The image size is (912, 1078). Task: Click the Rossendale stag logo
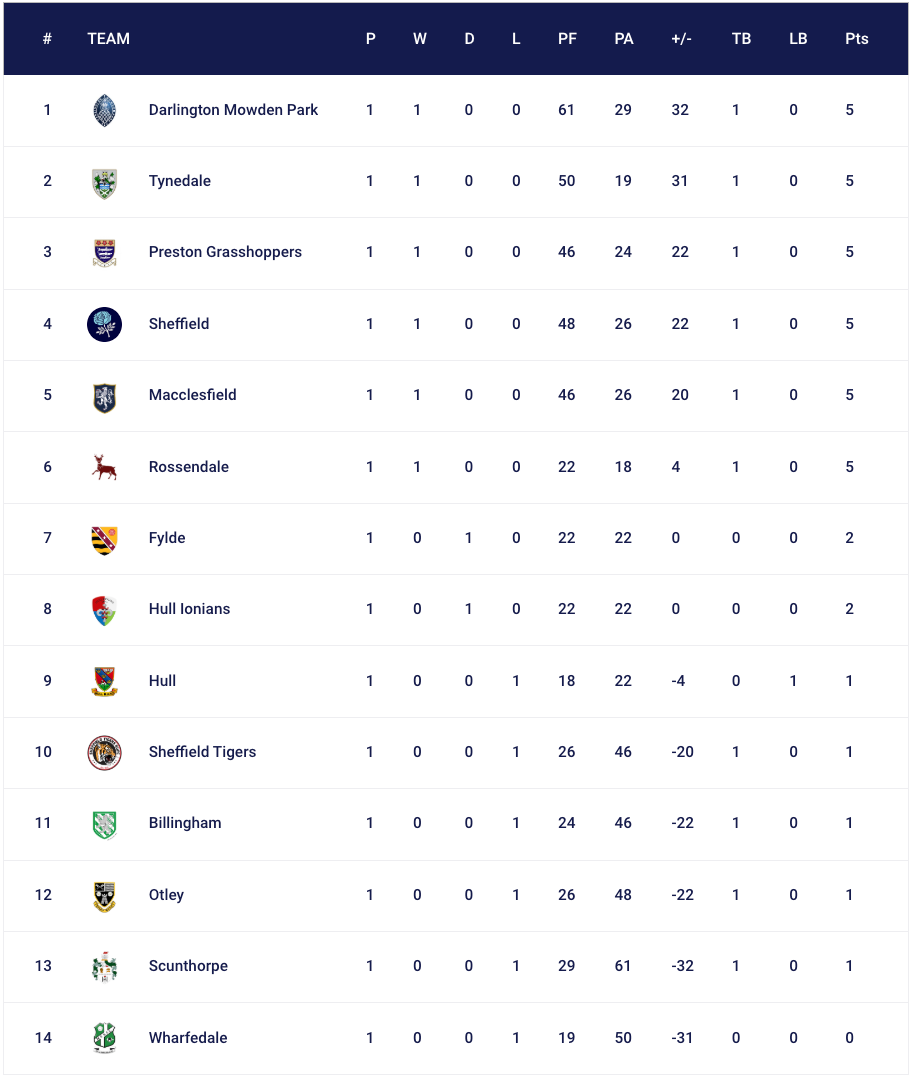(104, 467)
